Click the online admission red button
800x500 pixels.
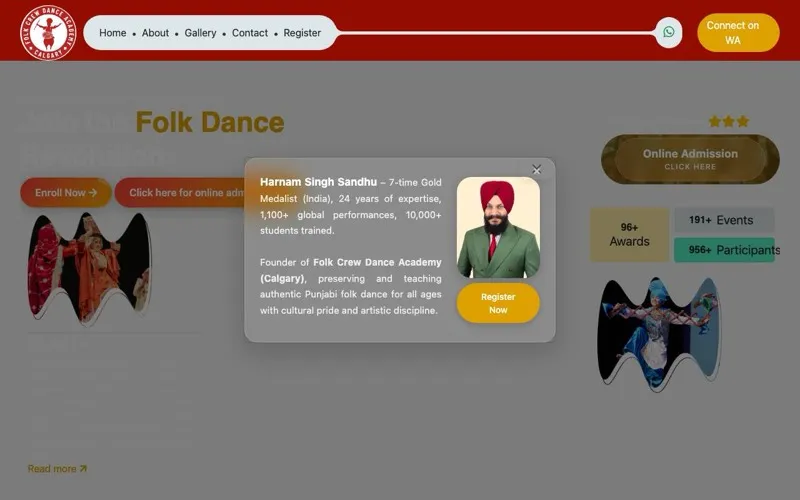[181, 193]
